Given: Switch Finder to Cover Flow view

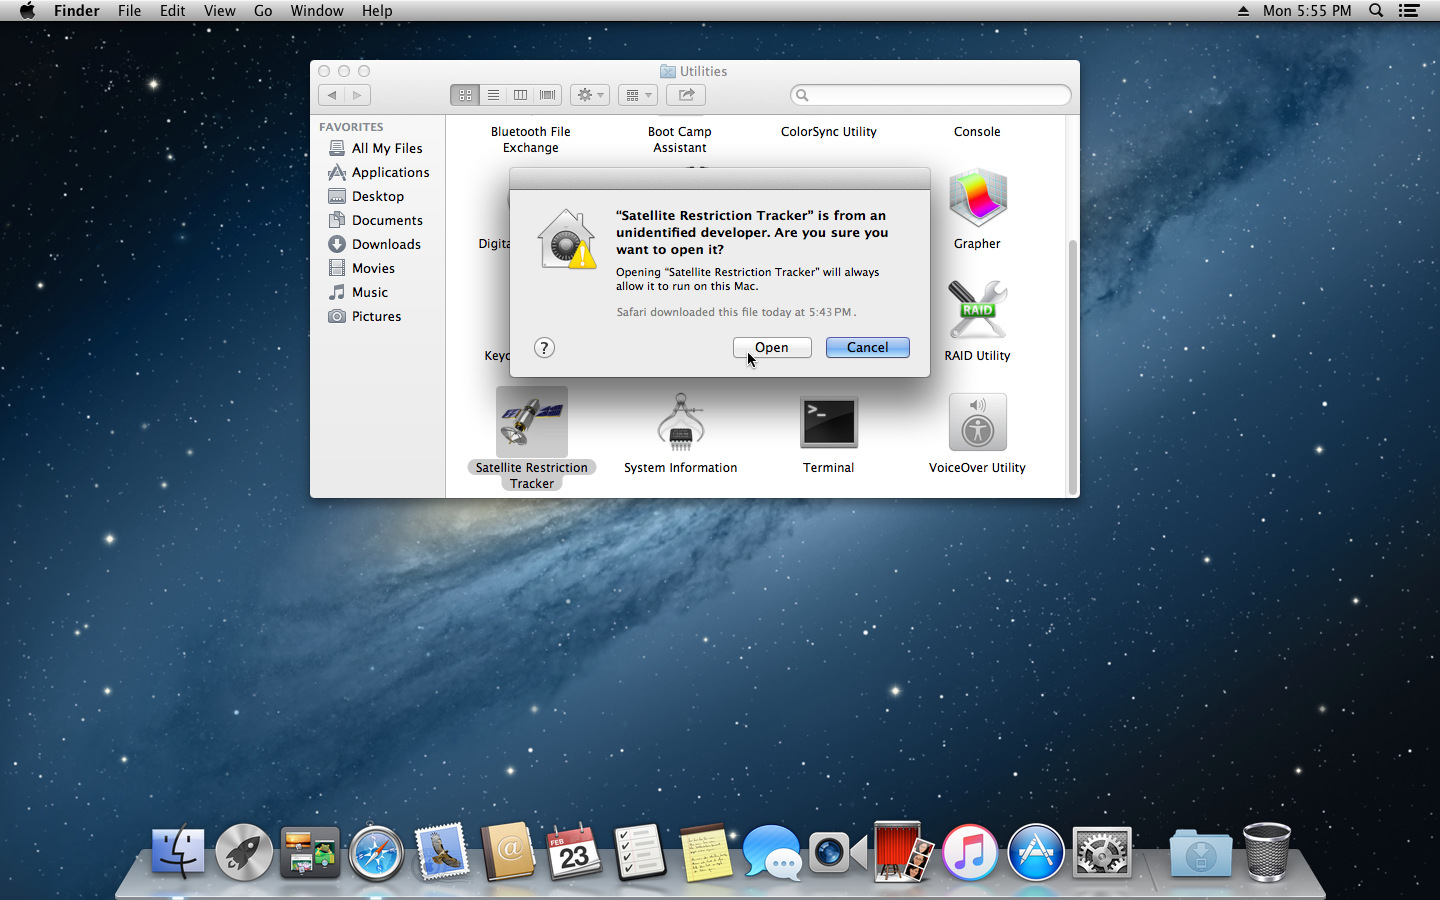Looking at the screenshot, I should [x=547, y=94].
